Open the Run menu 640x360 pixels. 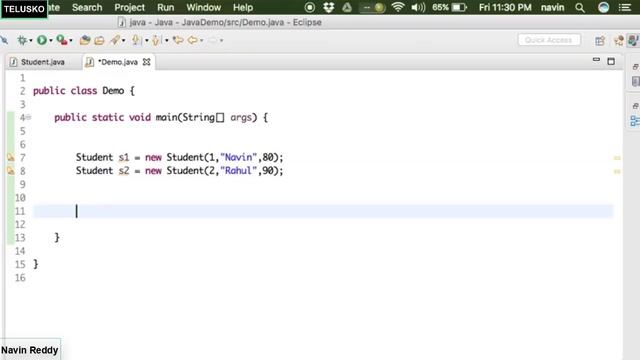coord(165,7)
